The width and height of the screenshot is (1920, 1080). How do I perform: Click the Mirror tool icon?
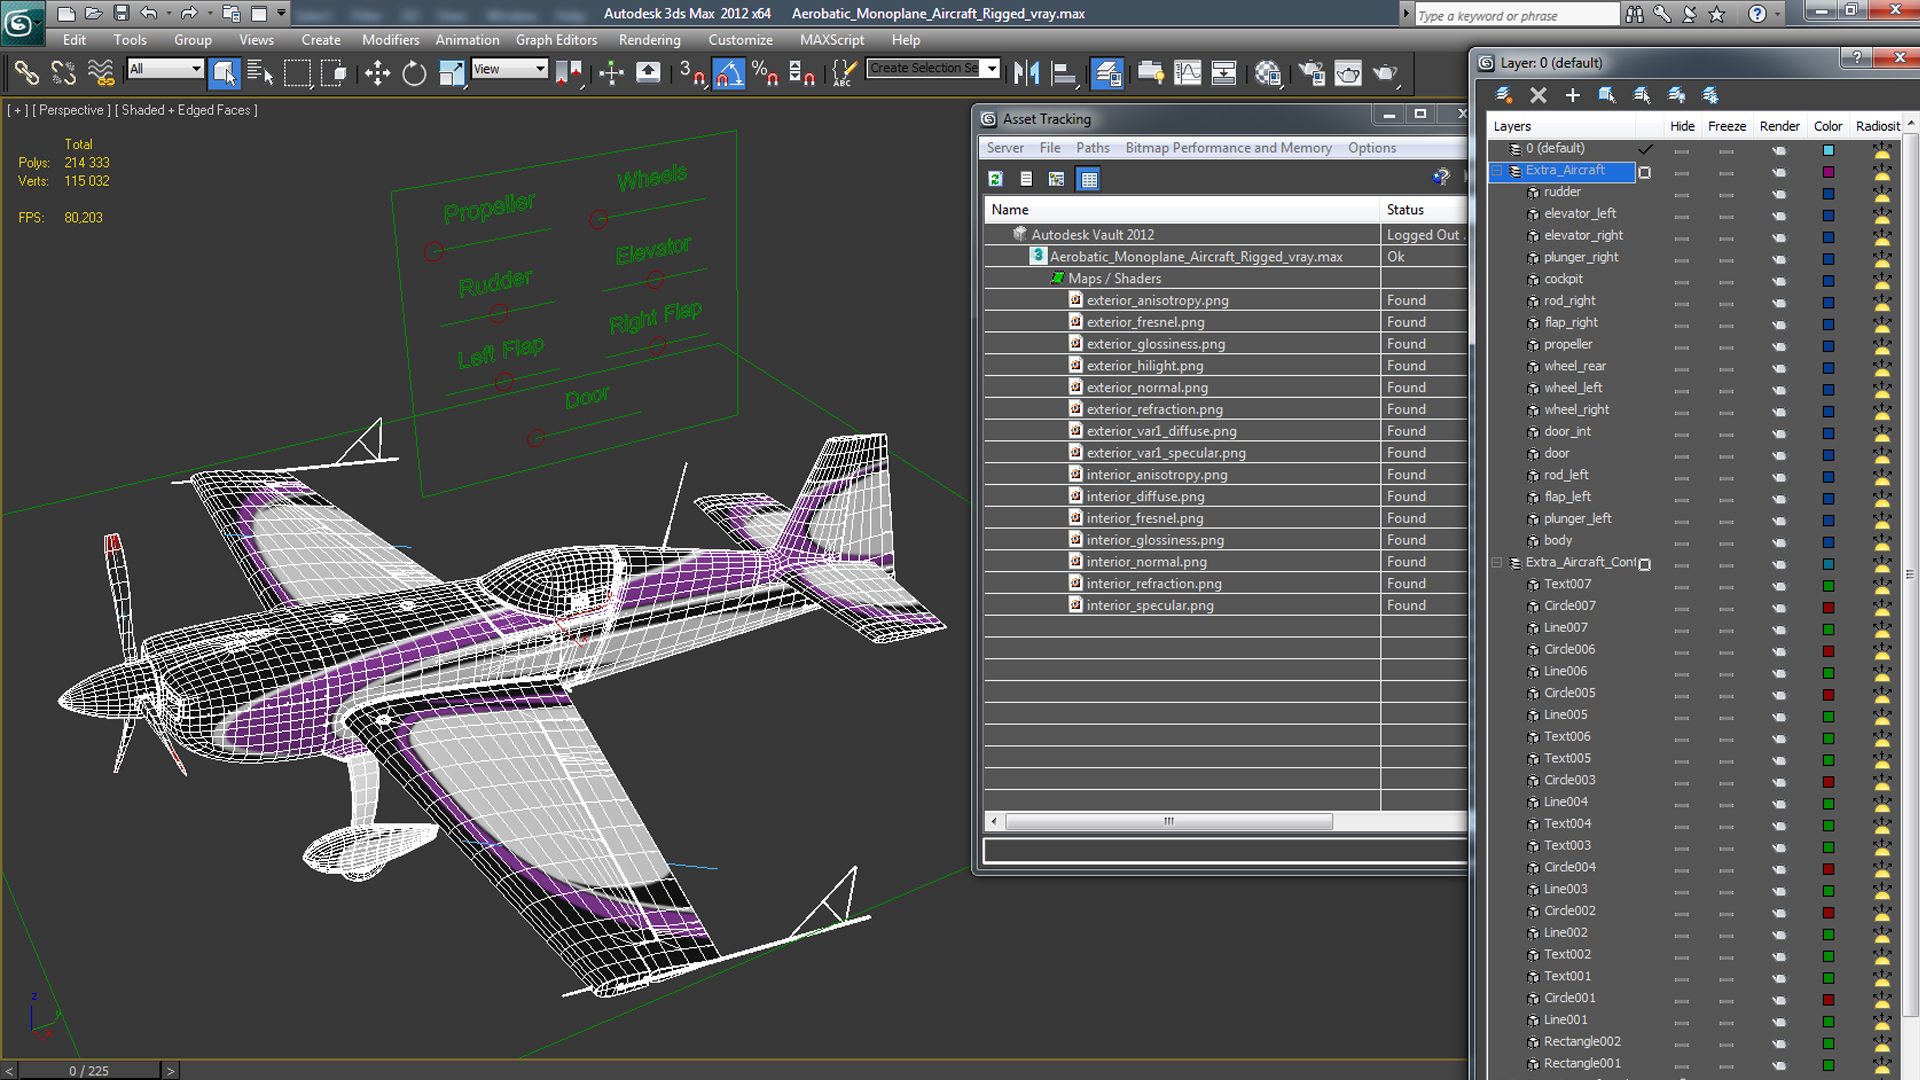pyautogui.click(x=1026, y=73)
